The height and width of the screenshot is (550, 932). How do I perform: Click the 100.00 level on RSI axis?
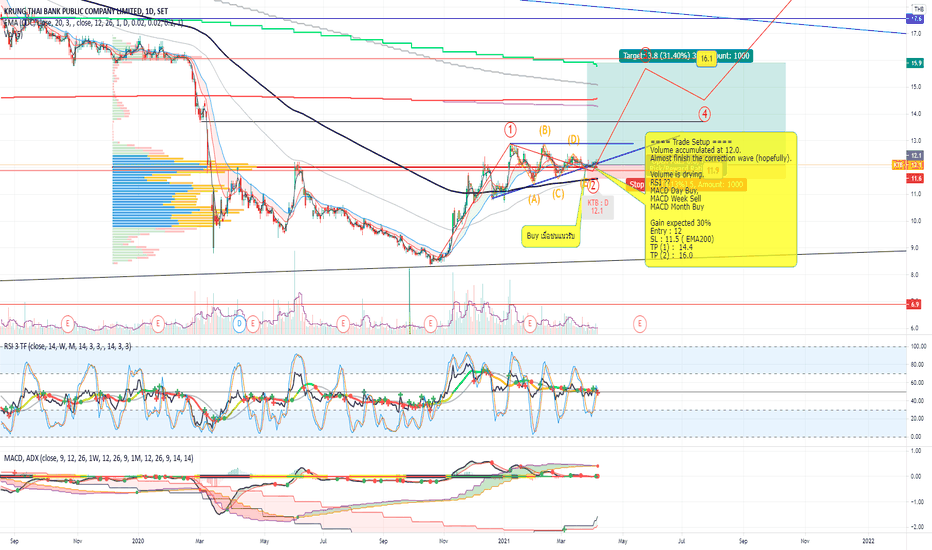(x=918, y=346)
